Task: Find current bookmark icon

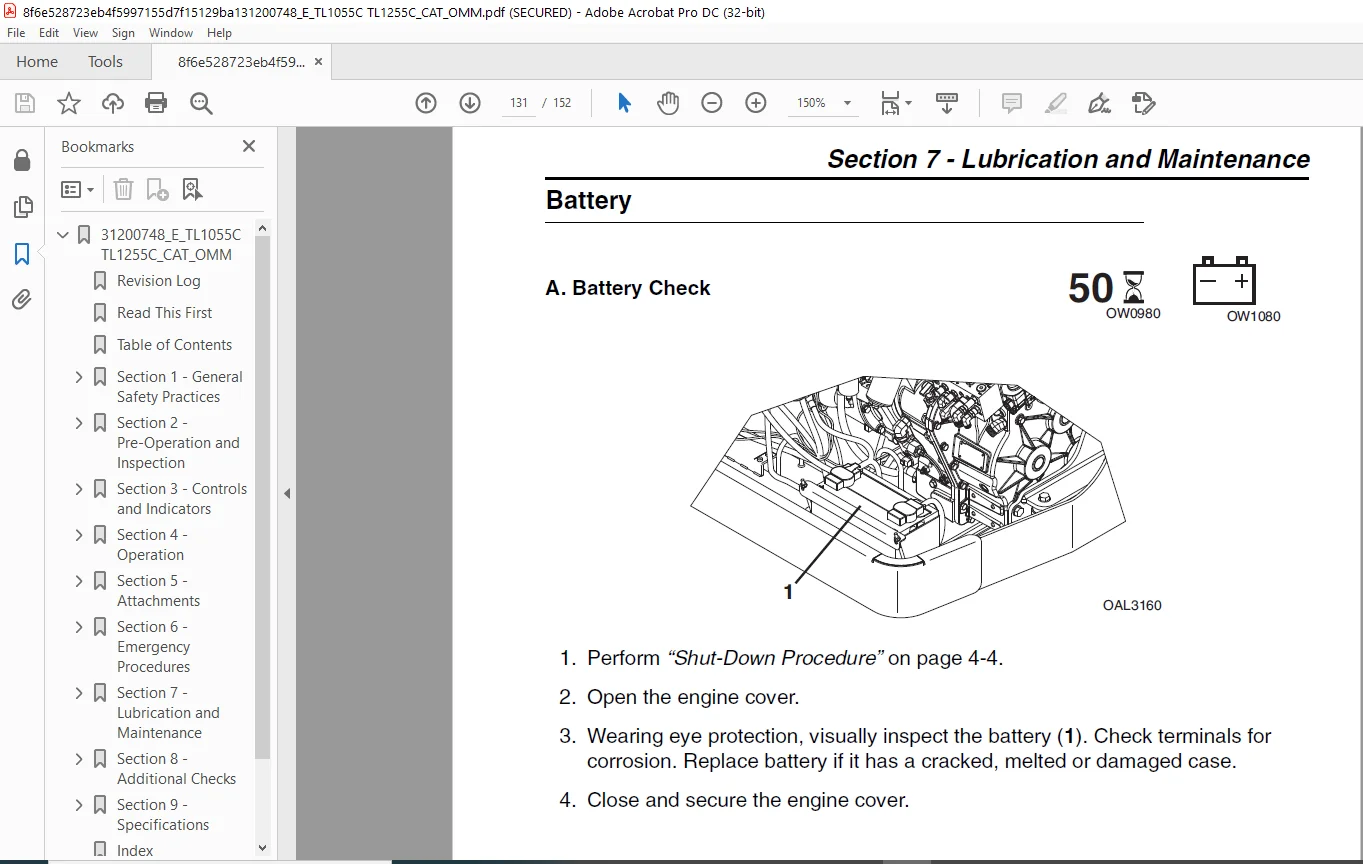Action: [192, 189]
